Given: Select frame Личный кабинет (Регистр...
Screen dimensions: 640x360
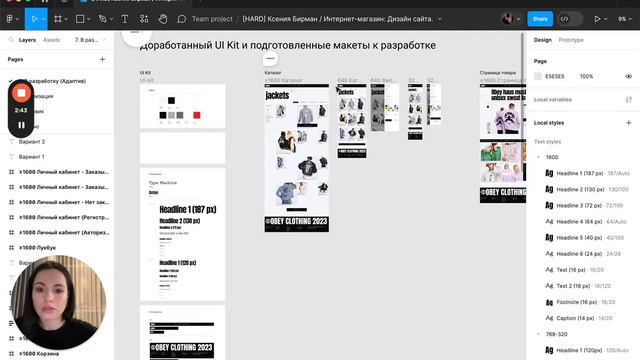Looking at the screenshot, I should [x=64, y=217].
